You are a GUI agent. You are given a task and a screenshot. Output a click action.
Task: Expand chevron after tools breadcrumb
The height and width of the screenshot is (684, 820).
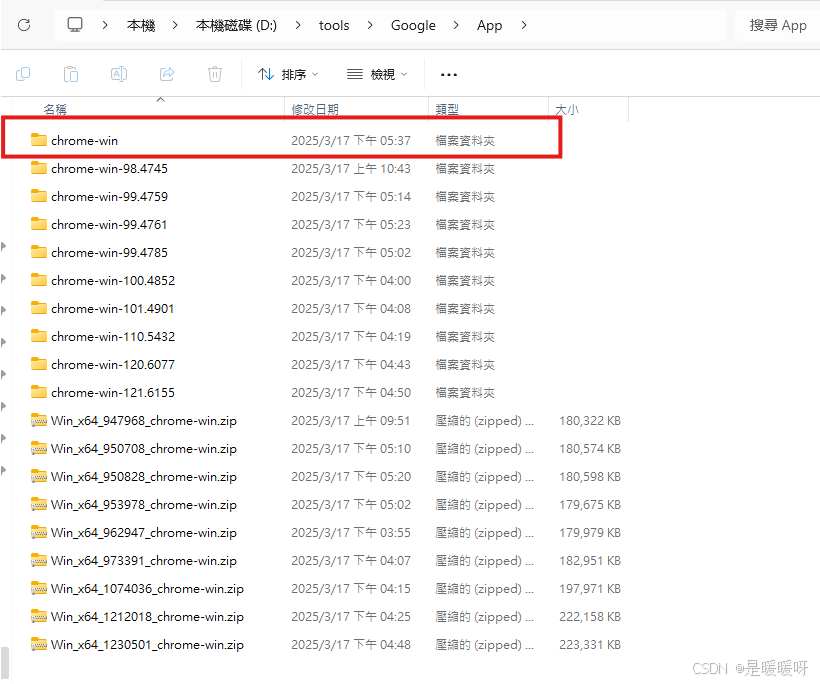tap(370, 25)
